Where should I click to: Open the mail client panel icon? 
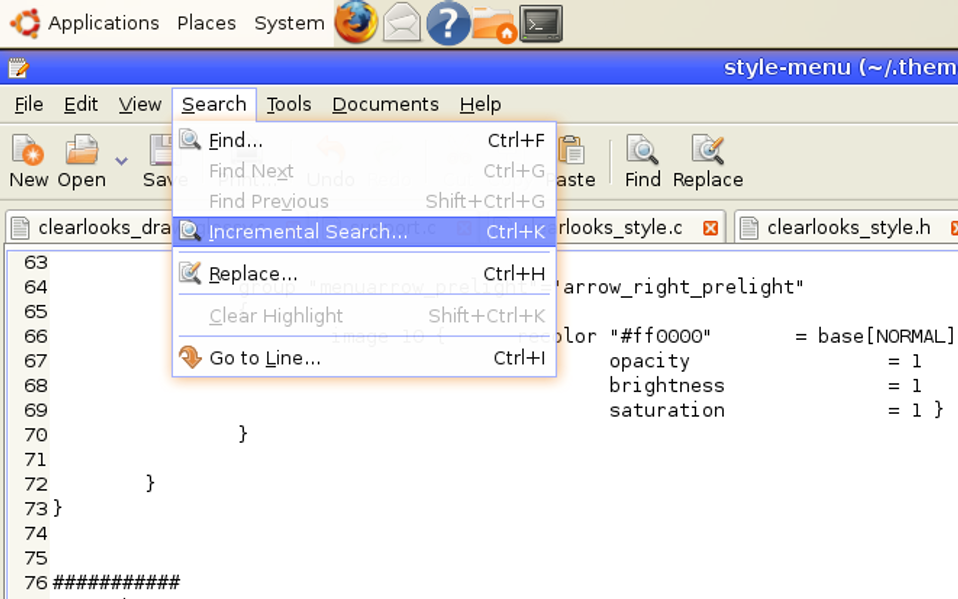click(x=402, y=23)
